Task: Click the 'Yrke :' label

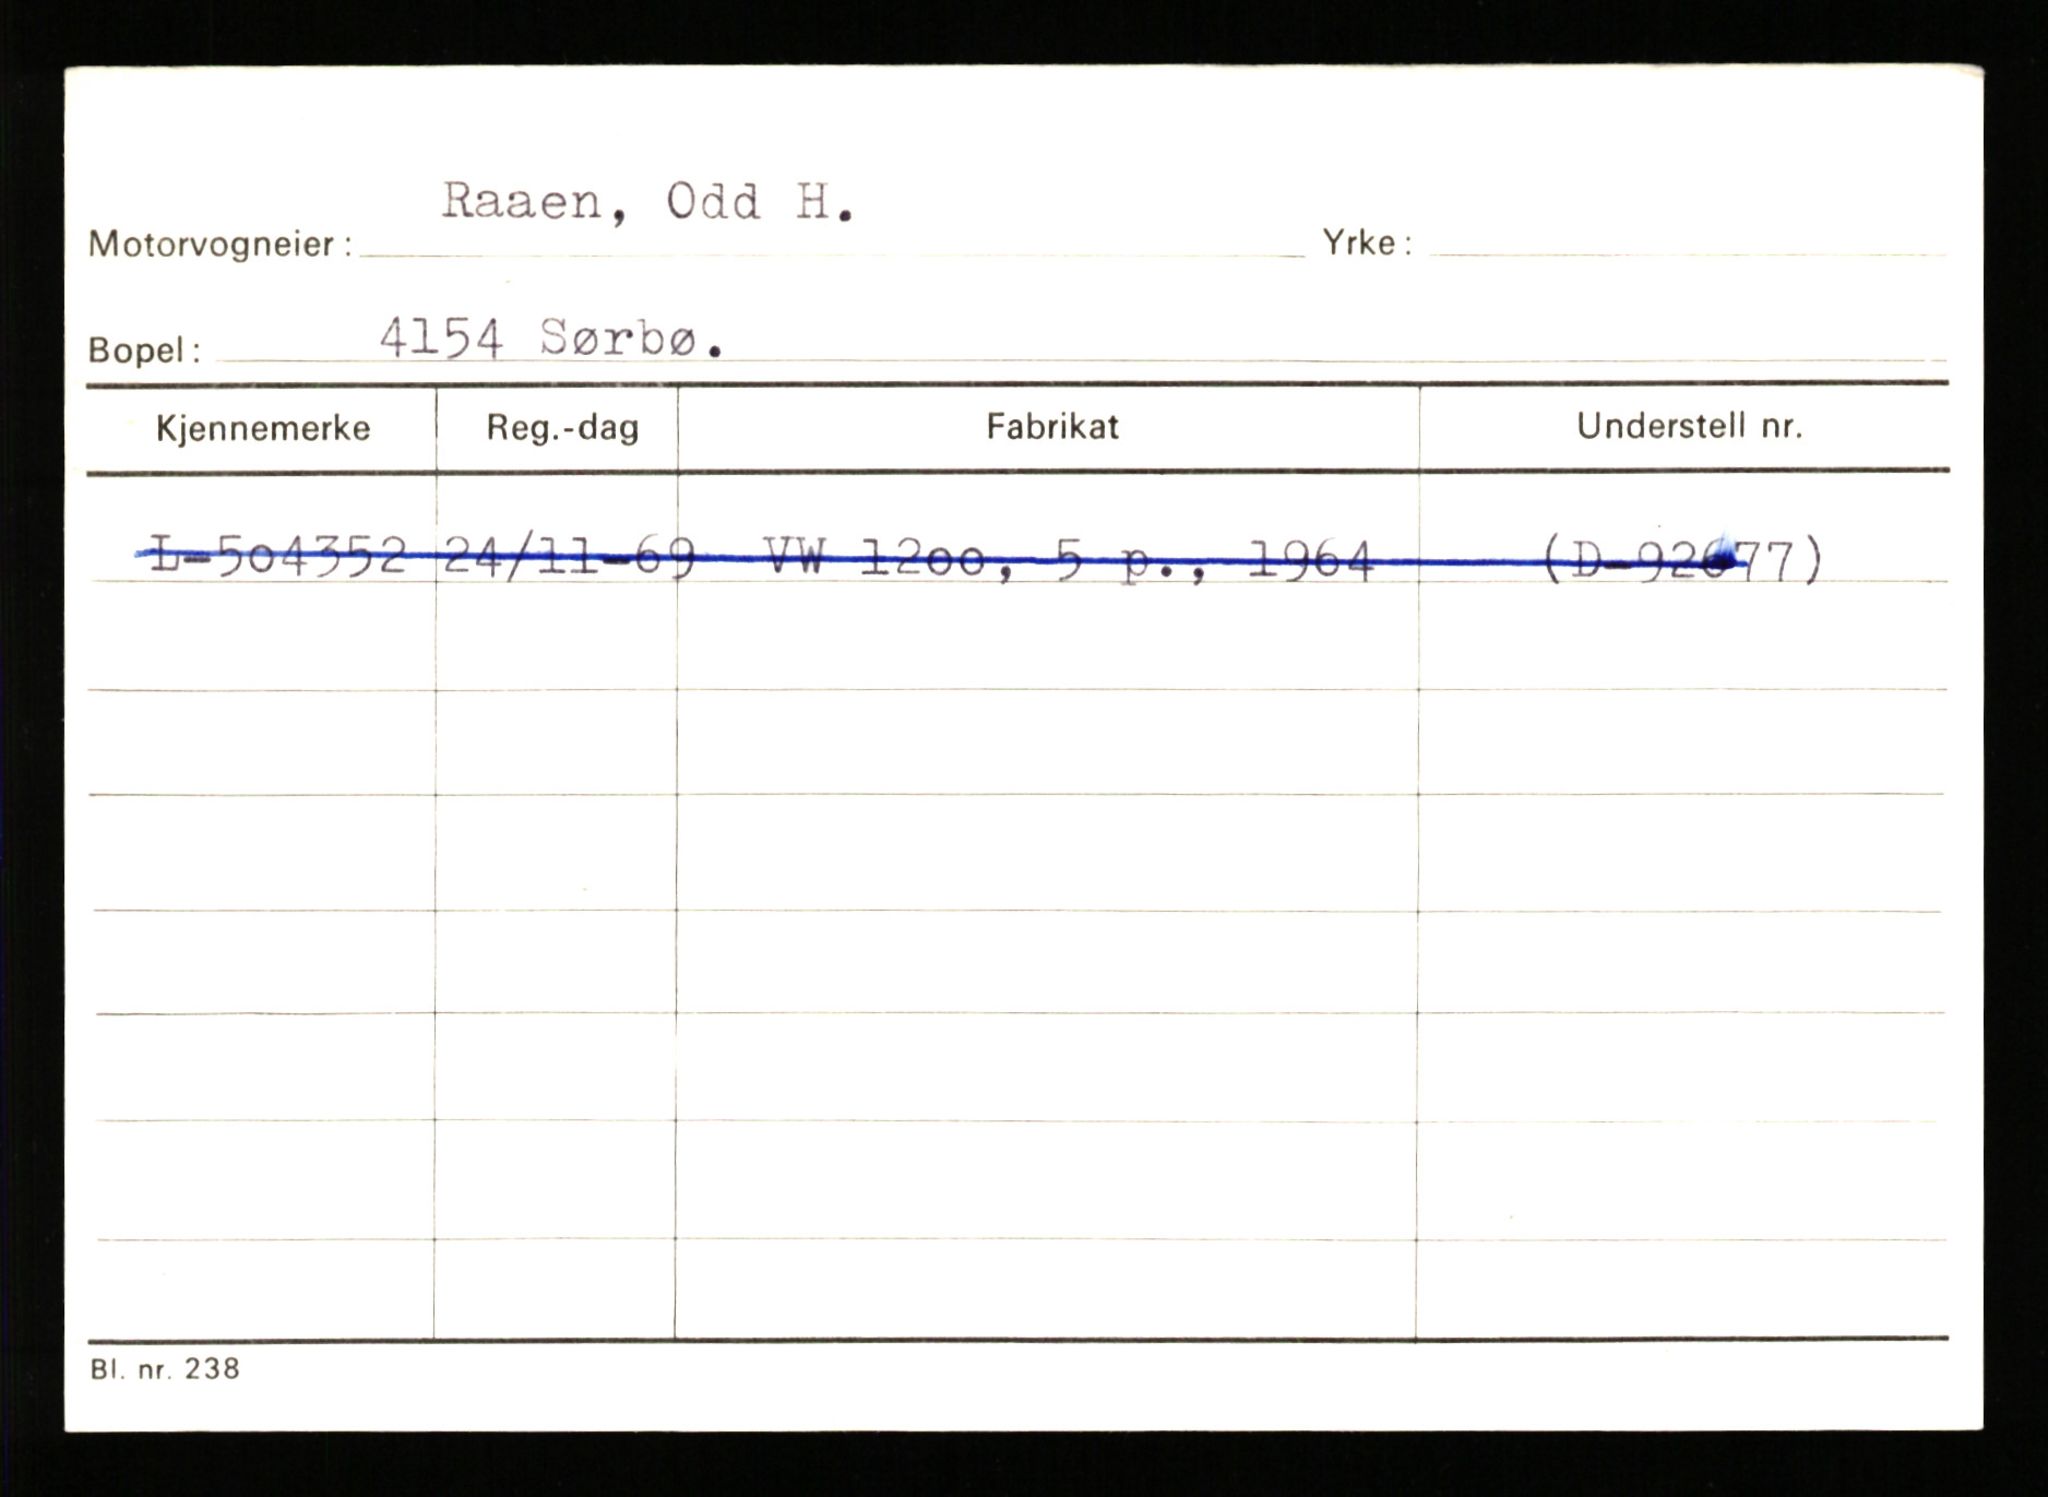Action: (x=1367, y=243)
